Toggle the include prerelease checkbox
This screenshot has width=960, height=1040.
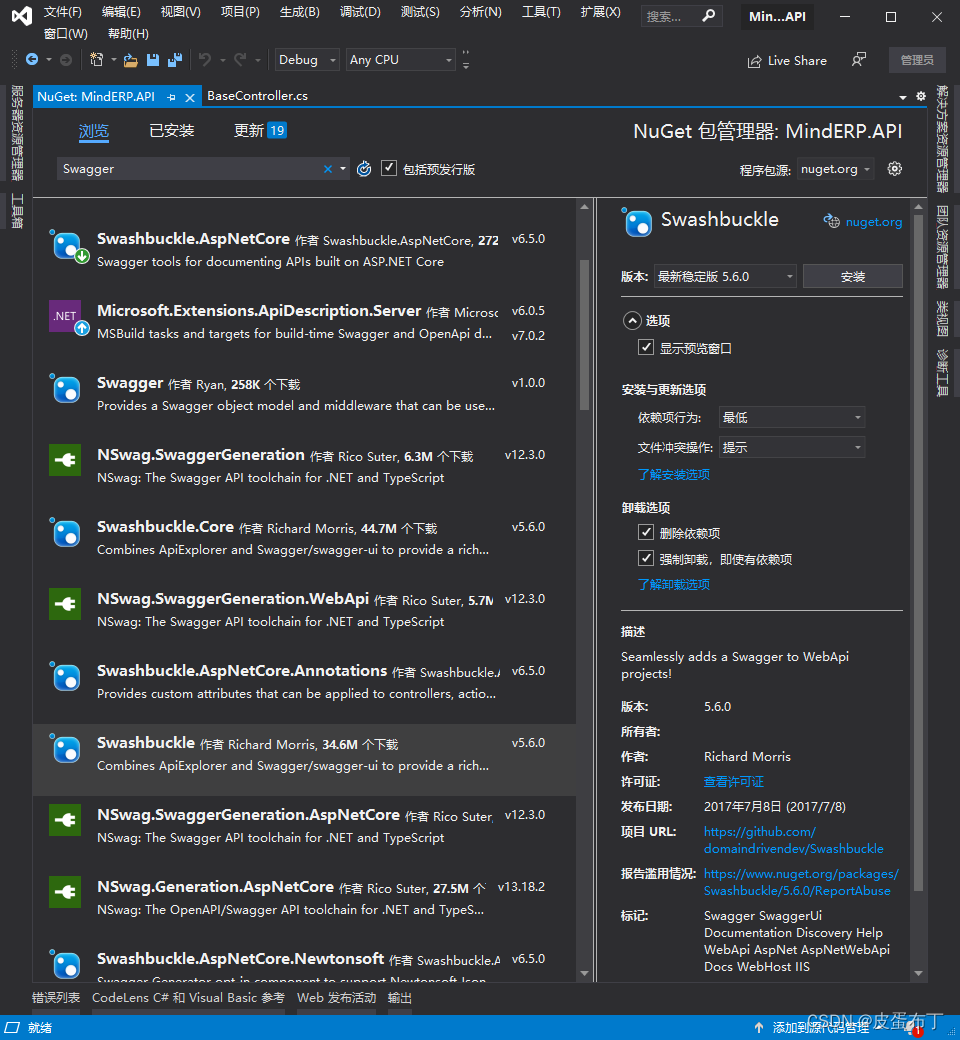pos(389,168)
